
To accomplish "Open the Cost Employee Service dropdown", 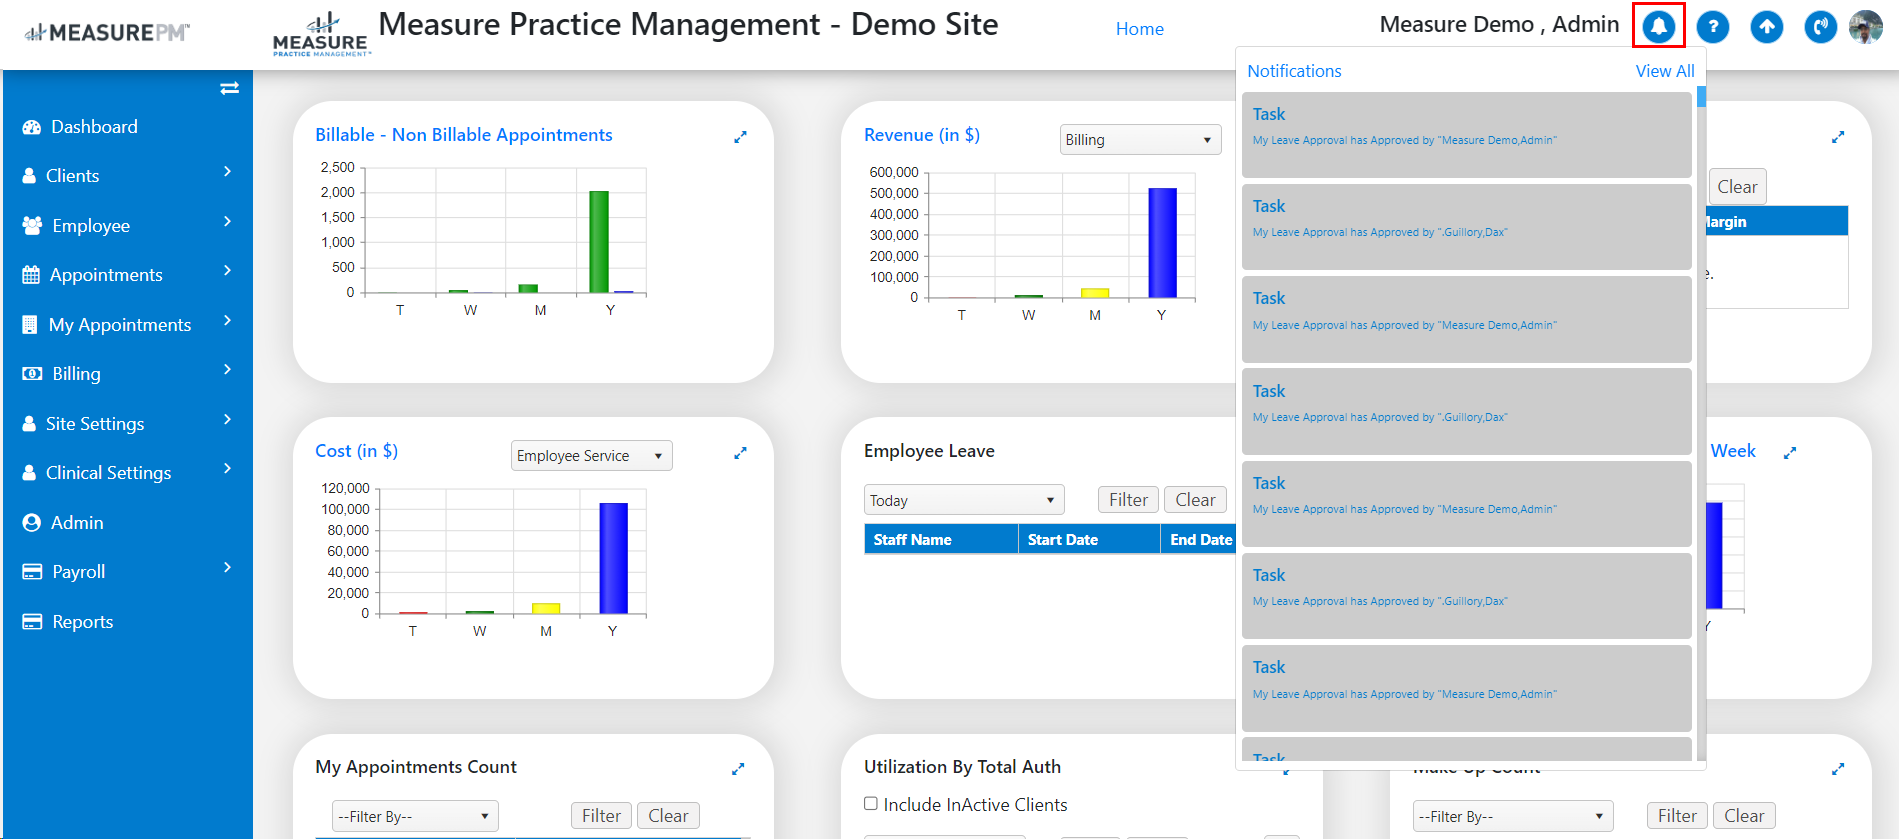I will click(591, 456).
